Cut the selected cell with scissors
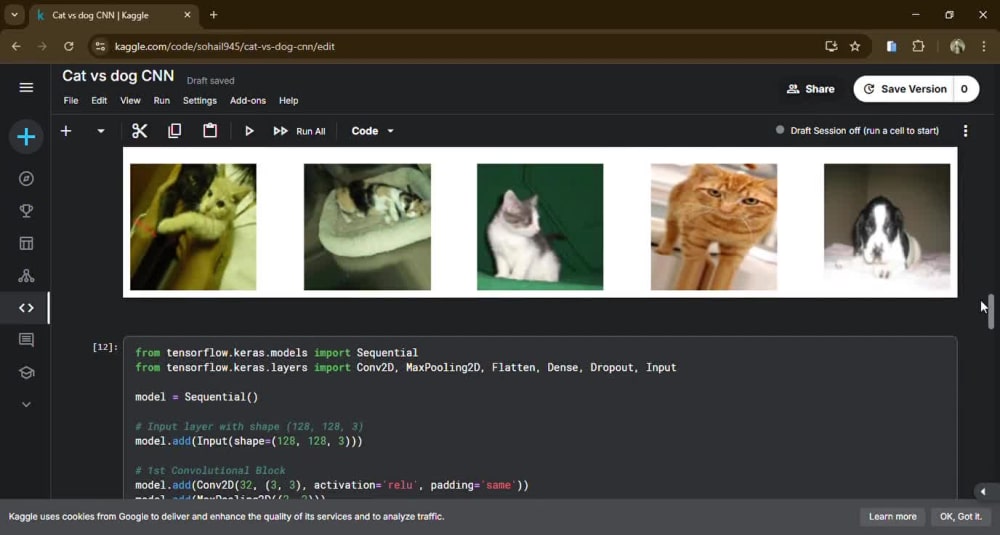 (x=139, y=131)
